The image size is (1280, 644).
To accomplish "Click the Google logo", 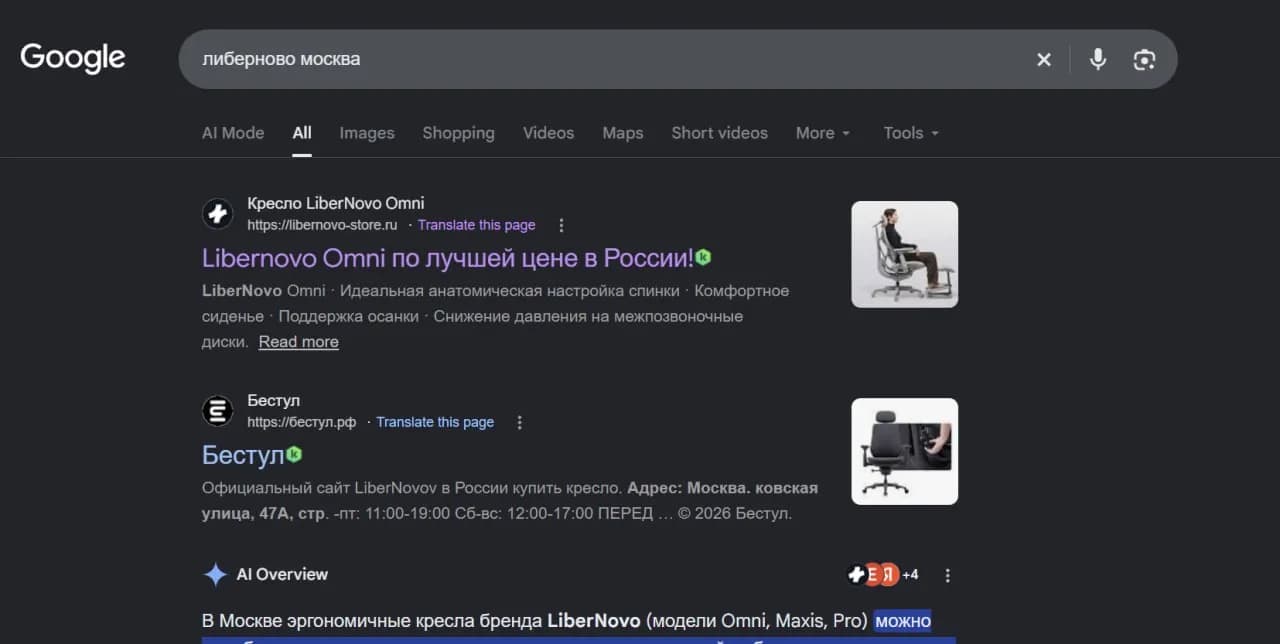I will (73, 58).
